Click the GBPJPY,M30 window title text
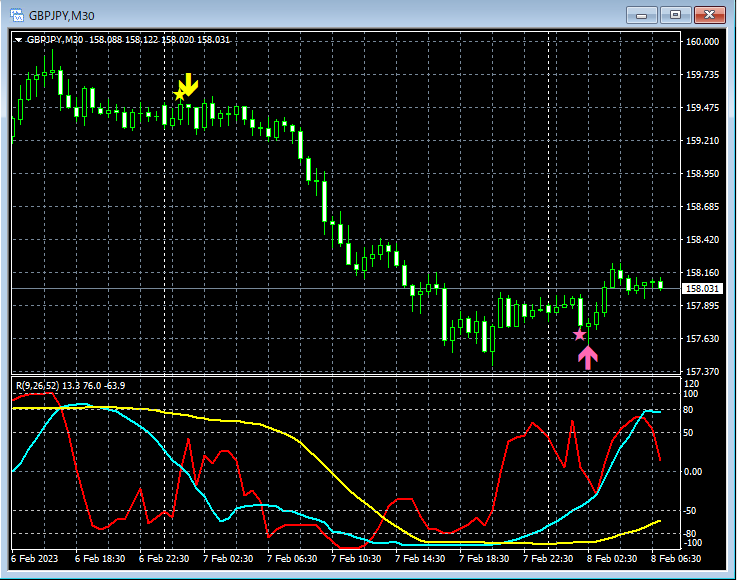This screenshot has width=738, height=580. pos(62,16)
